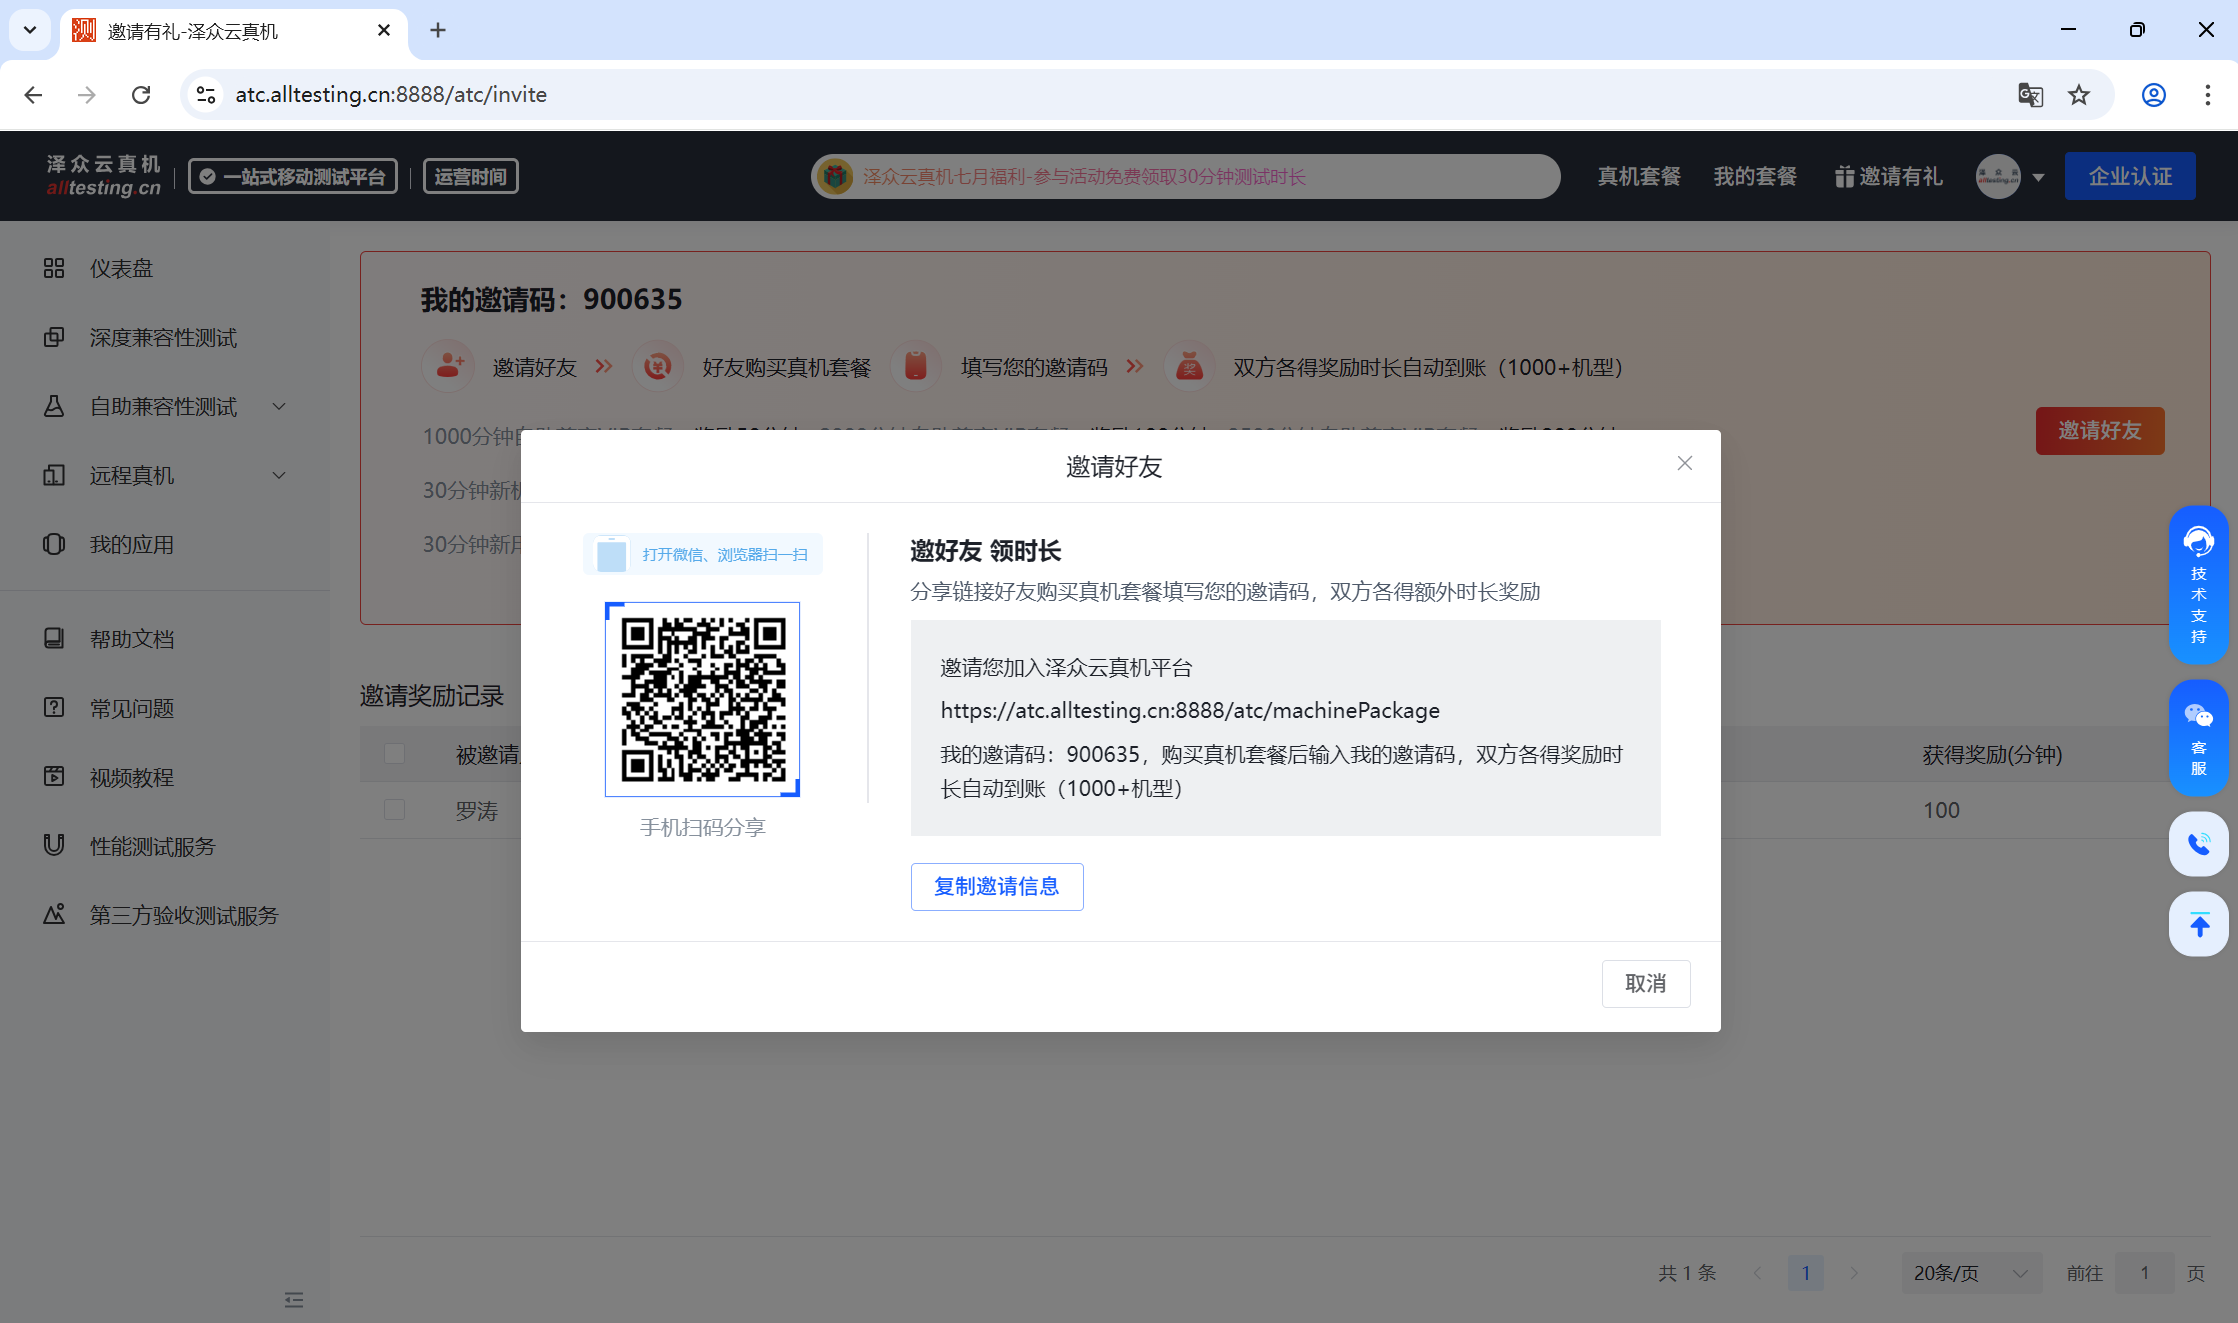Image resolution: width=2238 pixels, height=1323 pixels.
Task: Click the 深度兼容性测试 sidebar icon
Action: coord(54,337)
